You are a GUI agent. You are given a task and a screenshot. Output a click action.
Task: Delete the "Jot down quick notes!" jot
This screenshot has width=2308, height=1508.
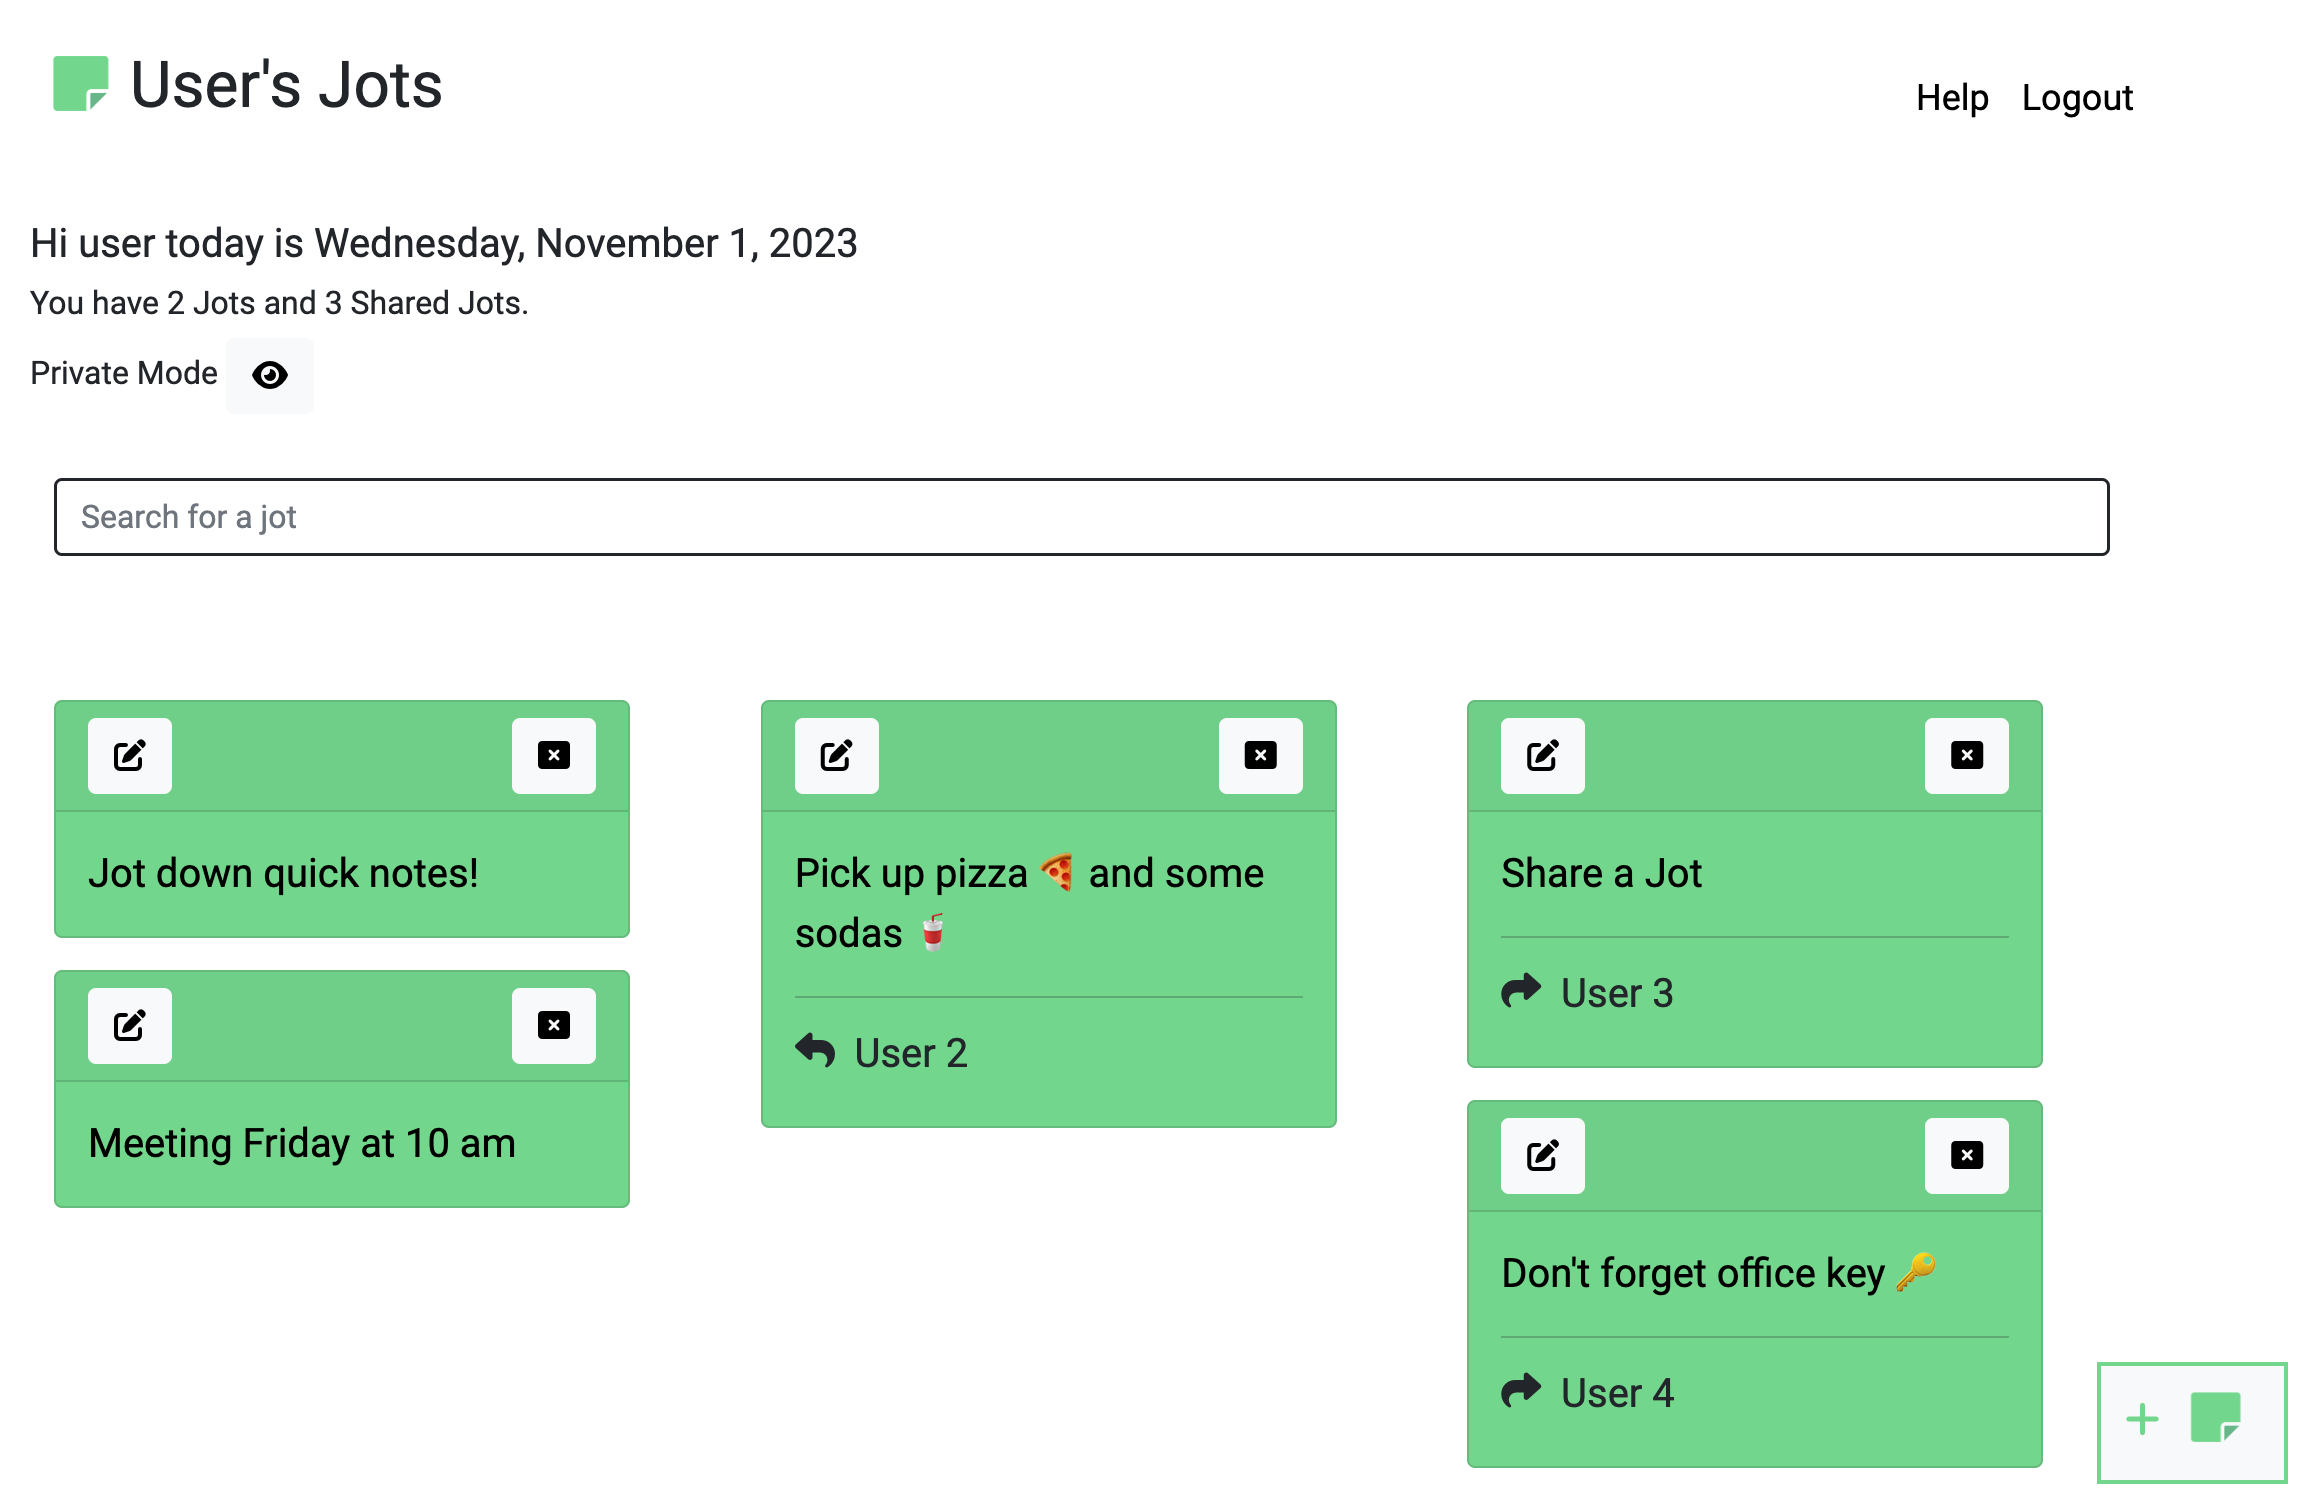coord(554,756)
